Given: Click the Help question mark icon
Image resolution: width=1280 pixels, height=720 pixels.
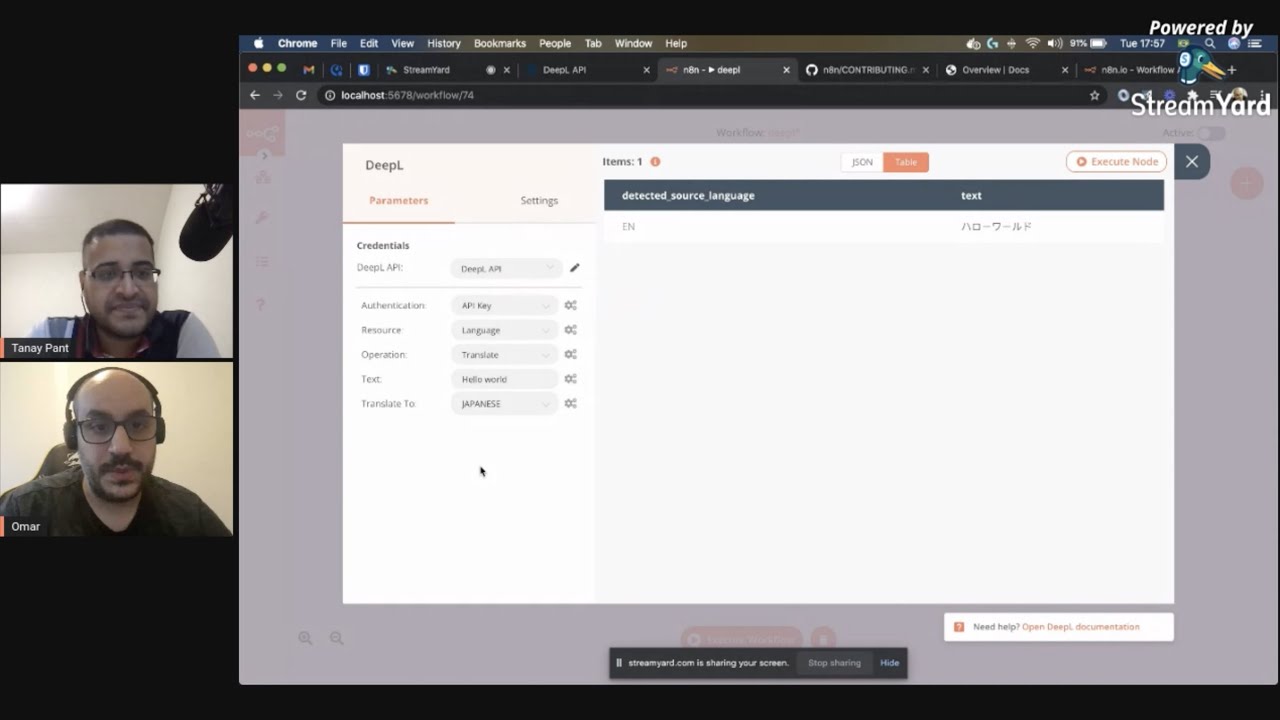Looking at the screenshot, I should point(260,304).
